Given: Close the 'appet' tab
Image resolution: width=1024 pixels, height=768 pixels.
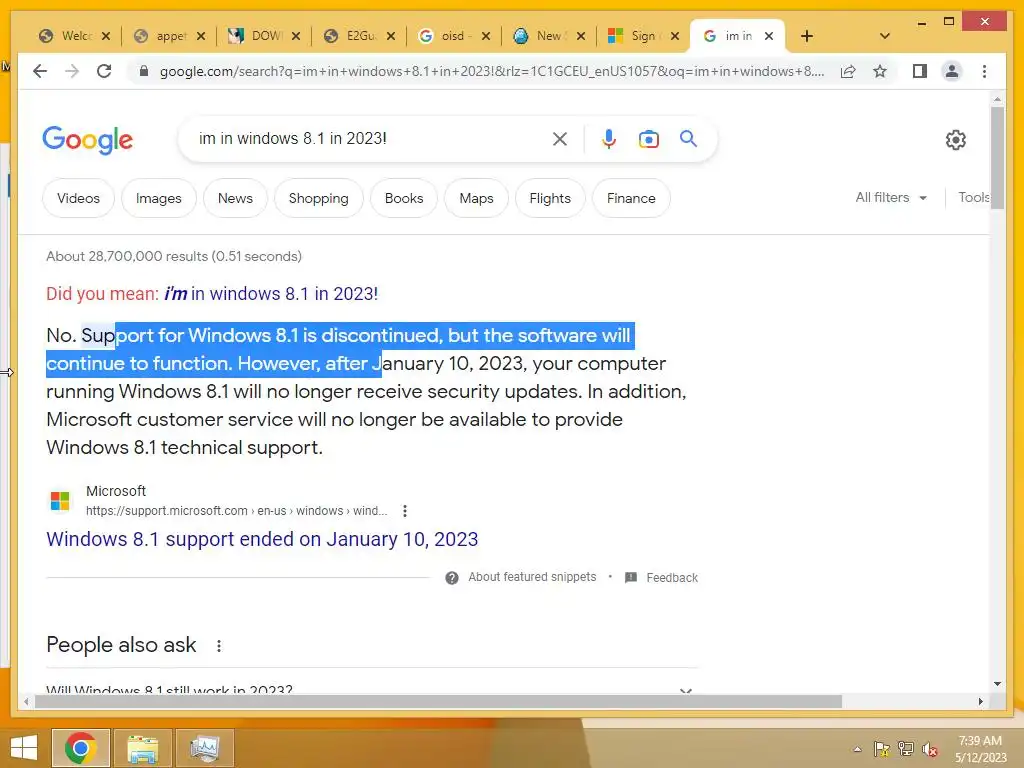Looking at the screenshot, I should [201, 36].
